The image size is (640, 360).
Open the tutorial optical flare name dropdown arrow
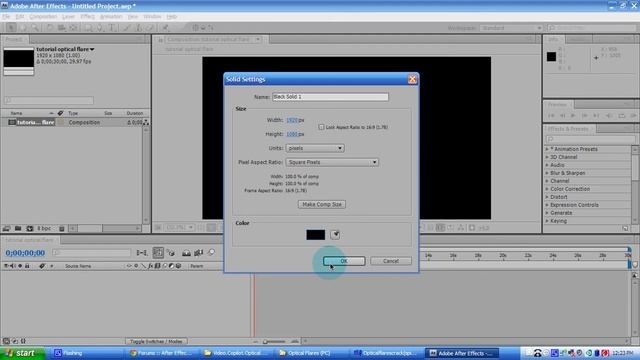[92, 49]
